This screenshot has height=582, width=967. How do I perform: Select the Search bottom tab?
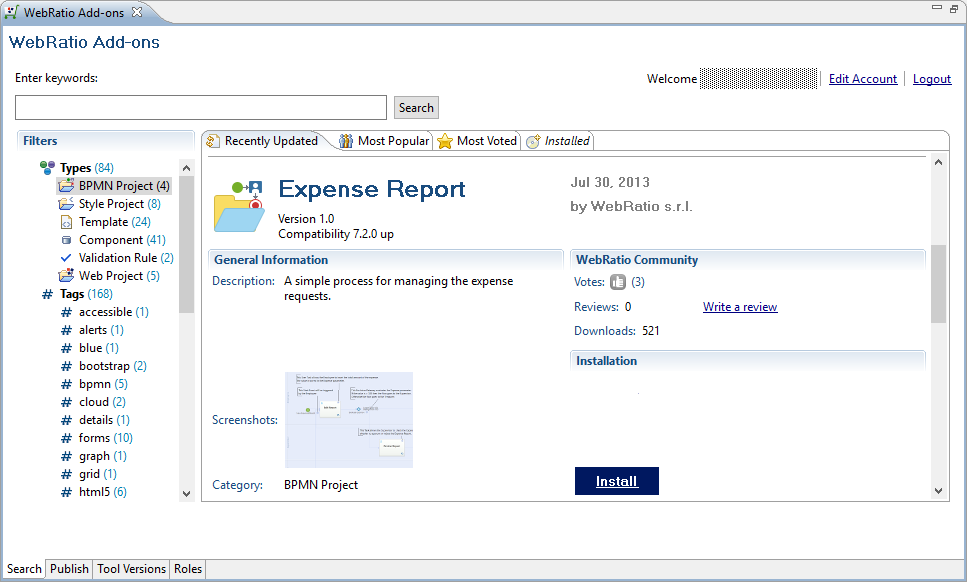24,568
